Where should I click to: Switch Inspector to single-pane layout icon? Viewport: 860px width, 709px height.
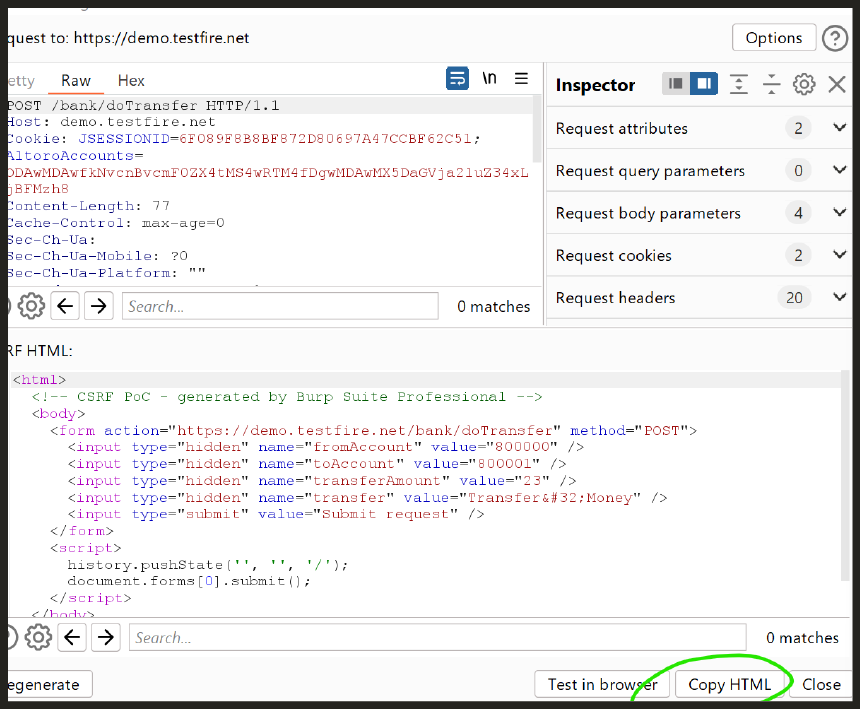coord(676,84)
